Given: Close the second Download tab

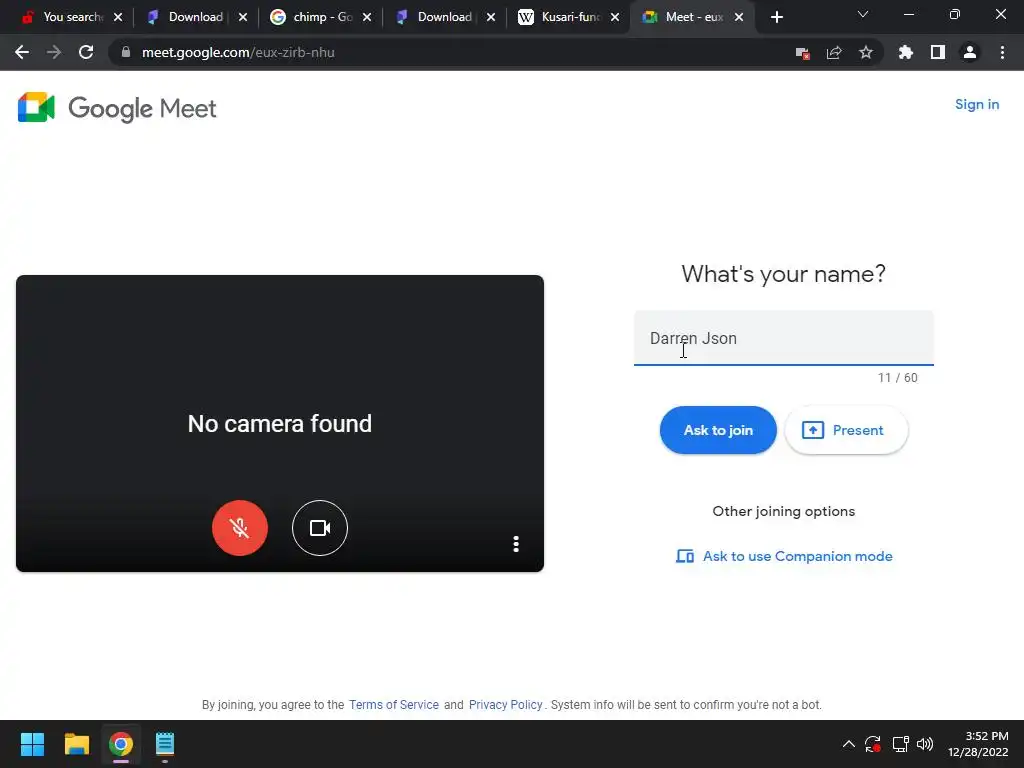Looking at the screenshot, I should coord(490,17).
